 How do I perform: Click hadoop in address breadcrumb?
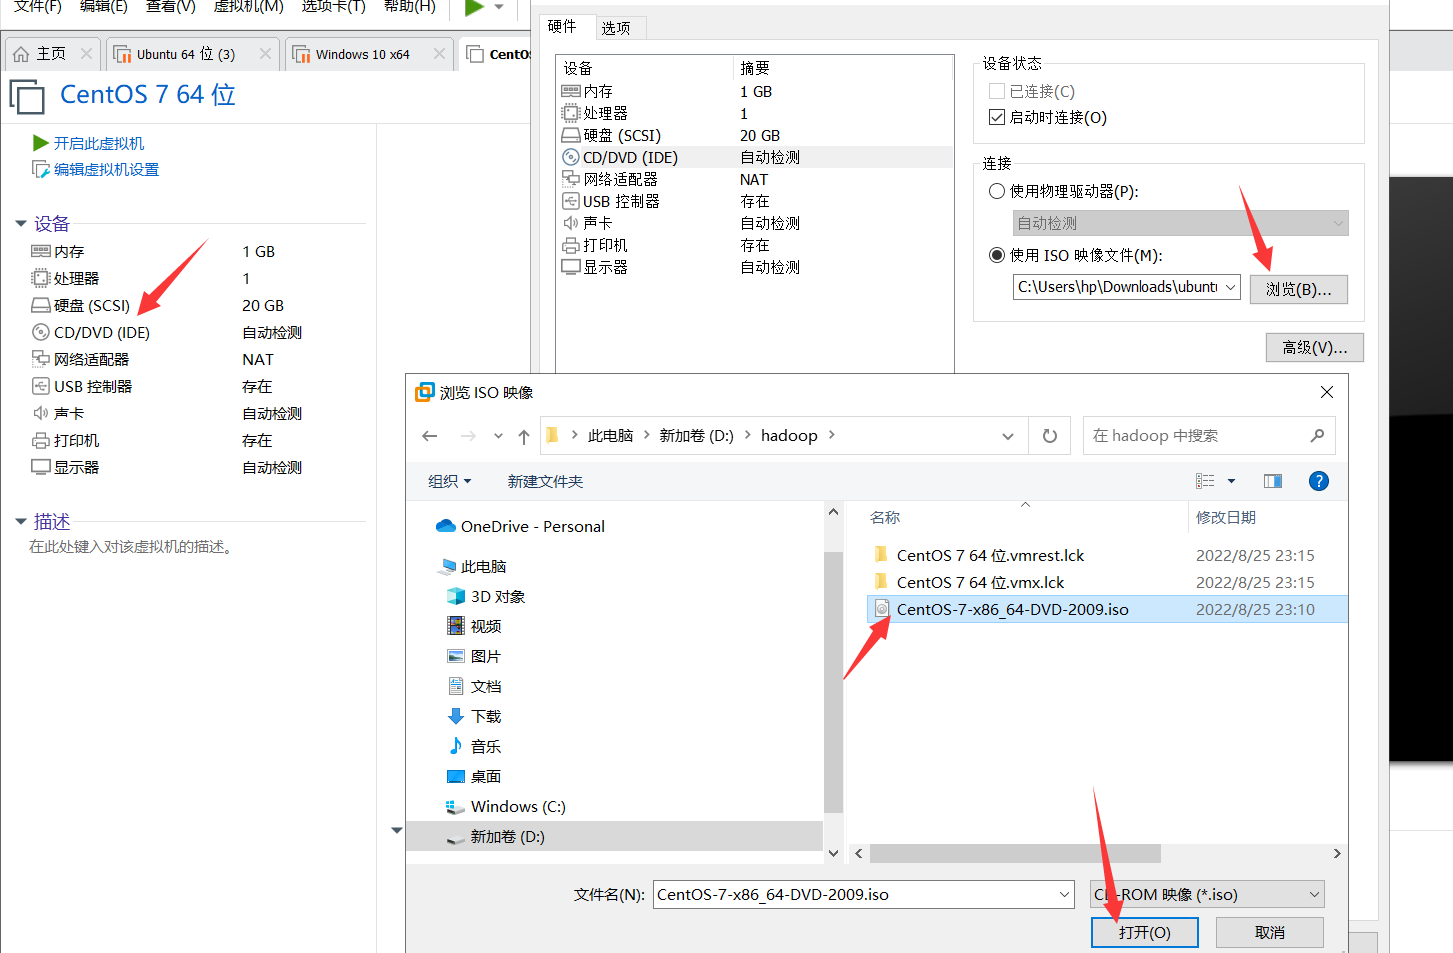coord(789,435)
